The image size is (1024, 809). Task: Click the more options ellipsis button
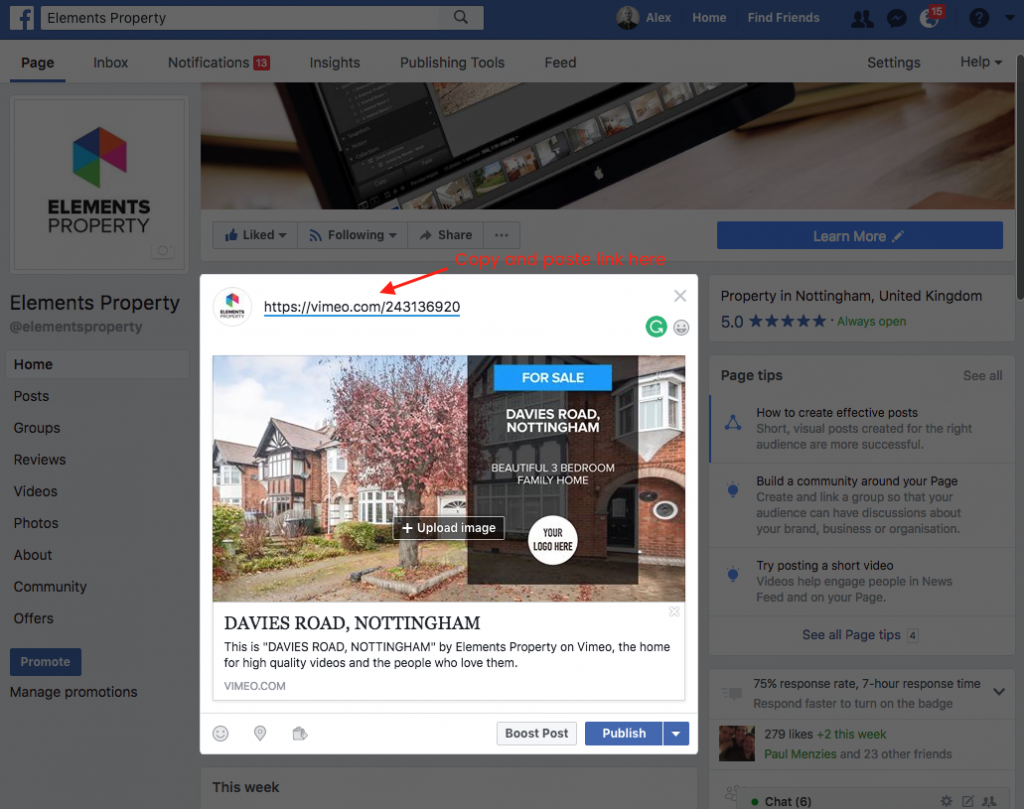[x=502, y=235]
